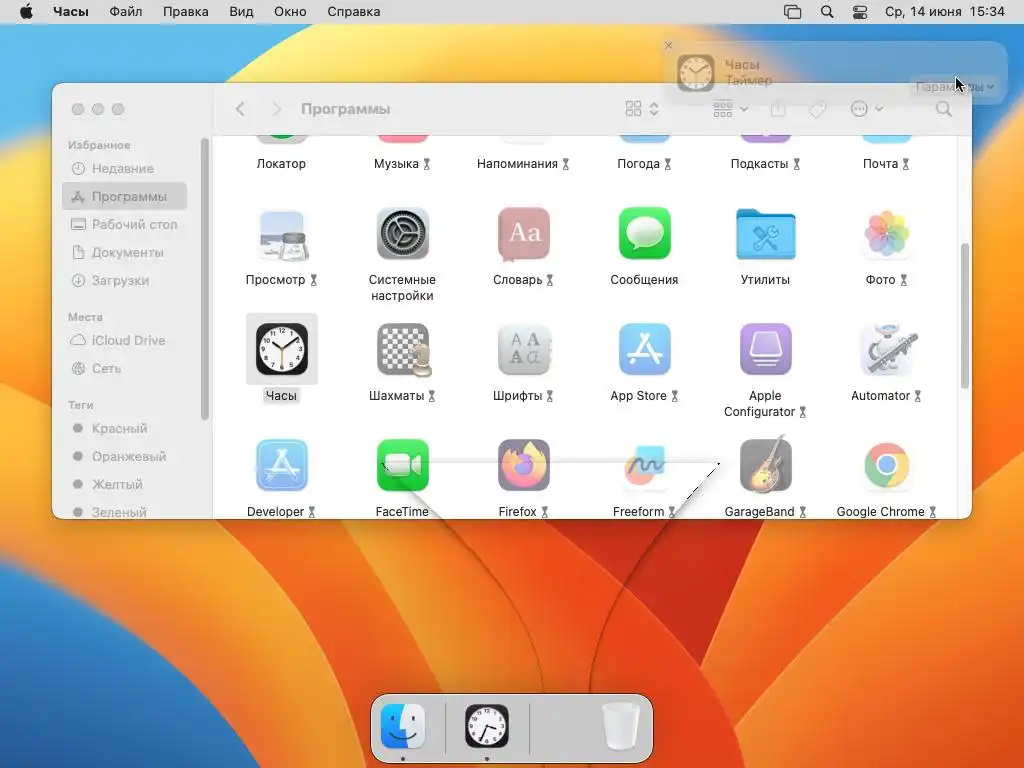Screen dimensions: 1024x768
Task: Open the Словарь dictionary icon
Action: coord(524,234)
